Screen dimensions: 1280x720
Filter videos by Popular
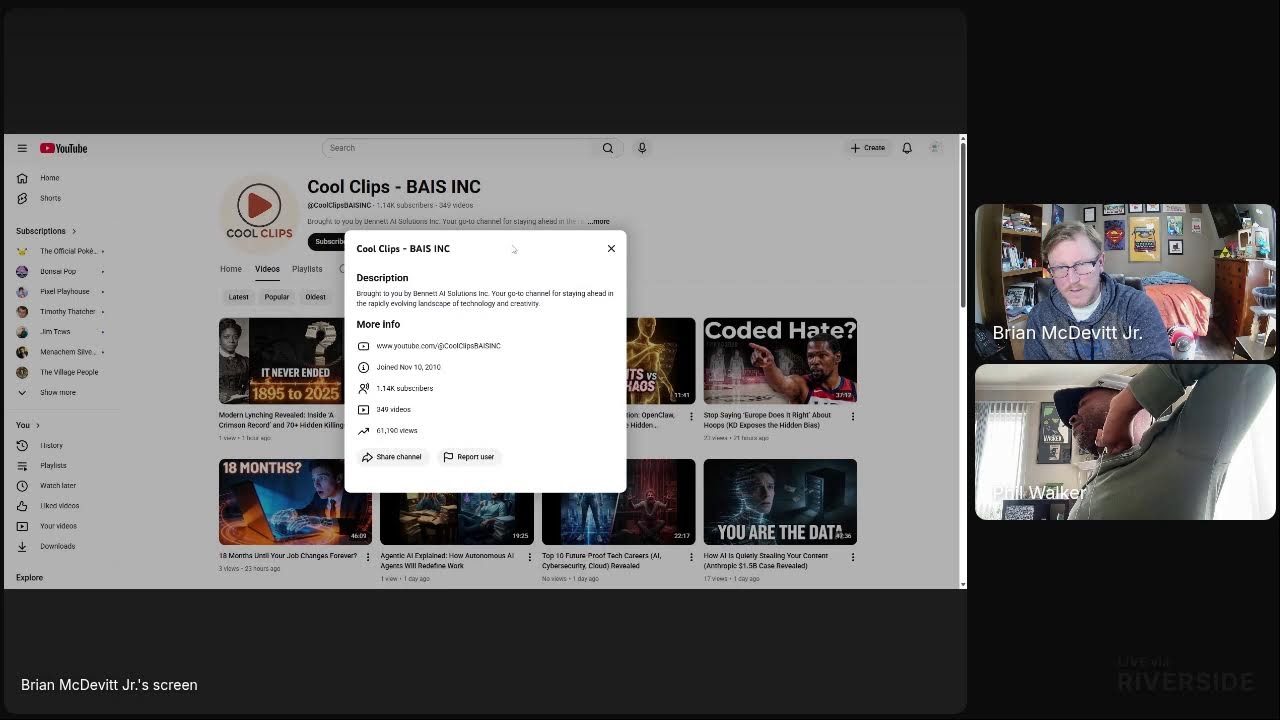coord(277,297)
